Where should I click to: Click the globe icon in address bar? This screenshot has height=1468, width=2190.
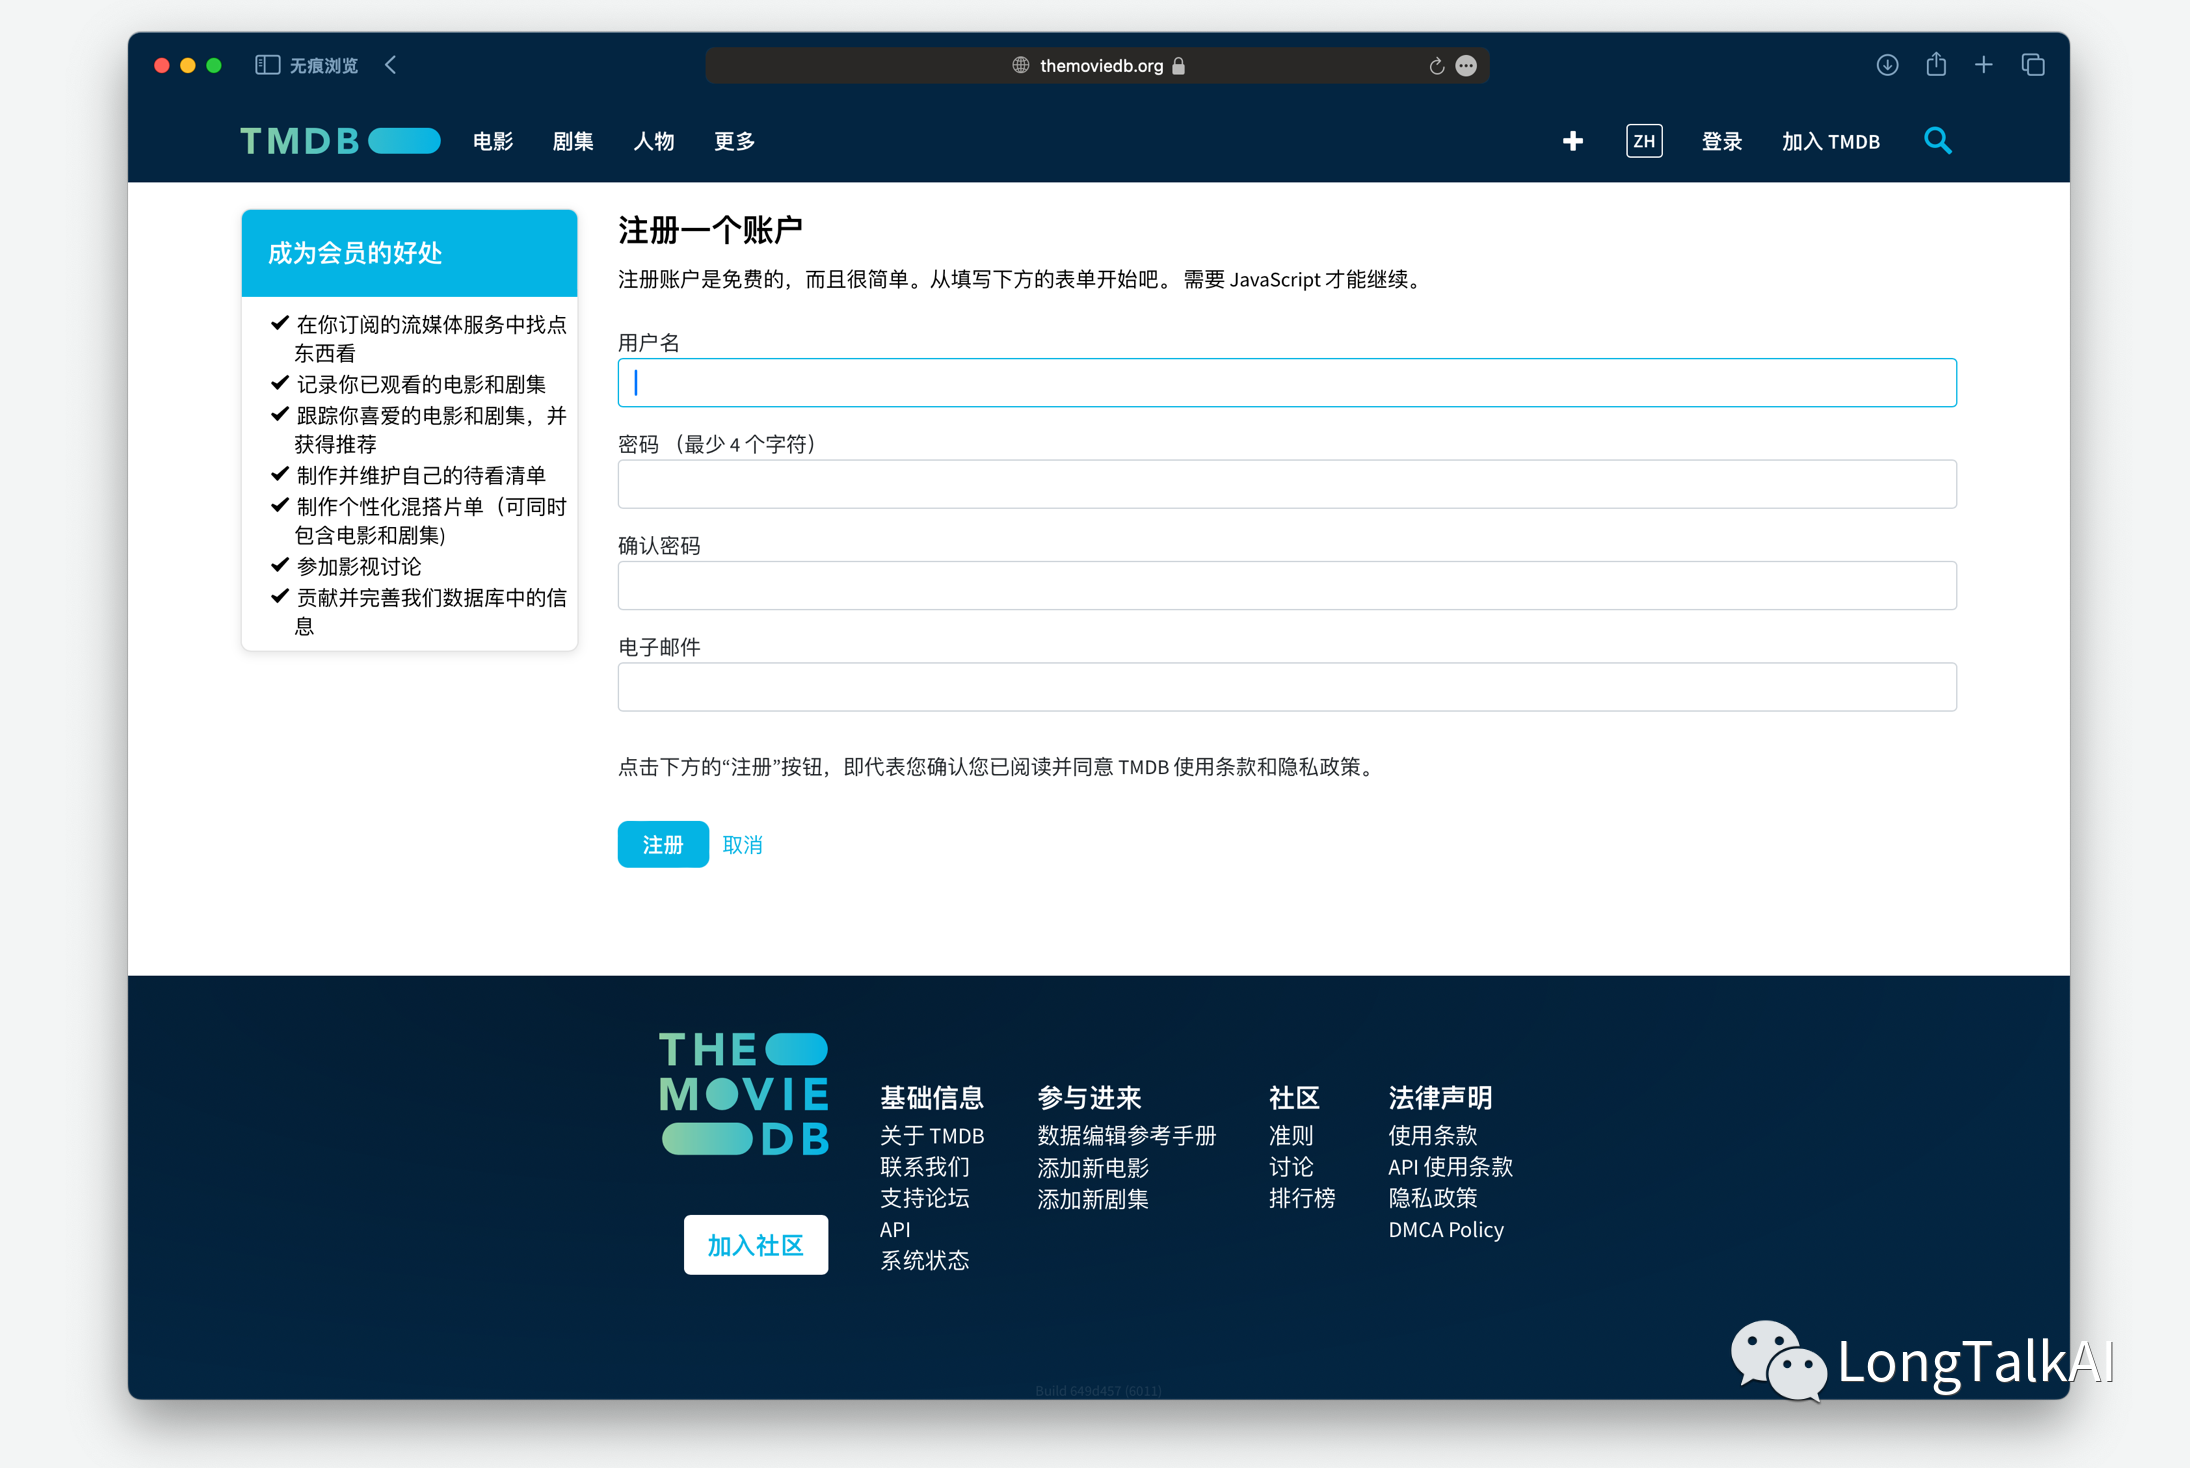[1020, 65]
